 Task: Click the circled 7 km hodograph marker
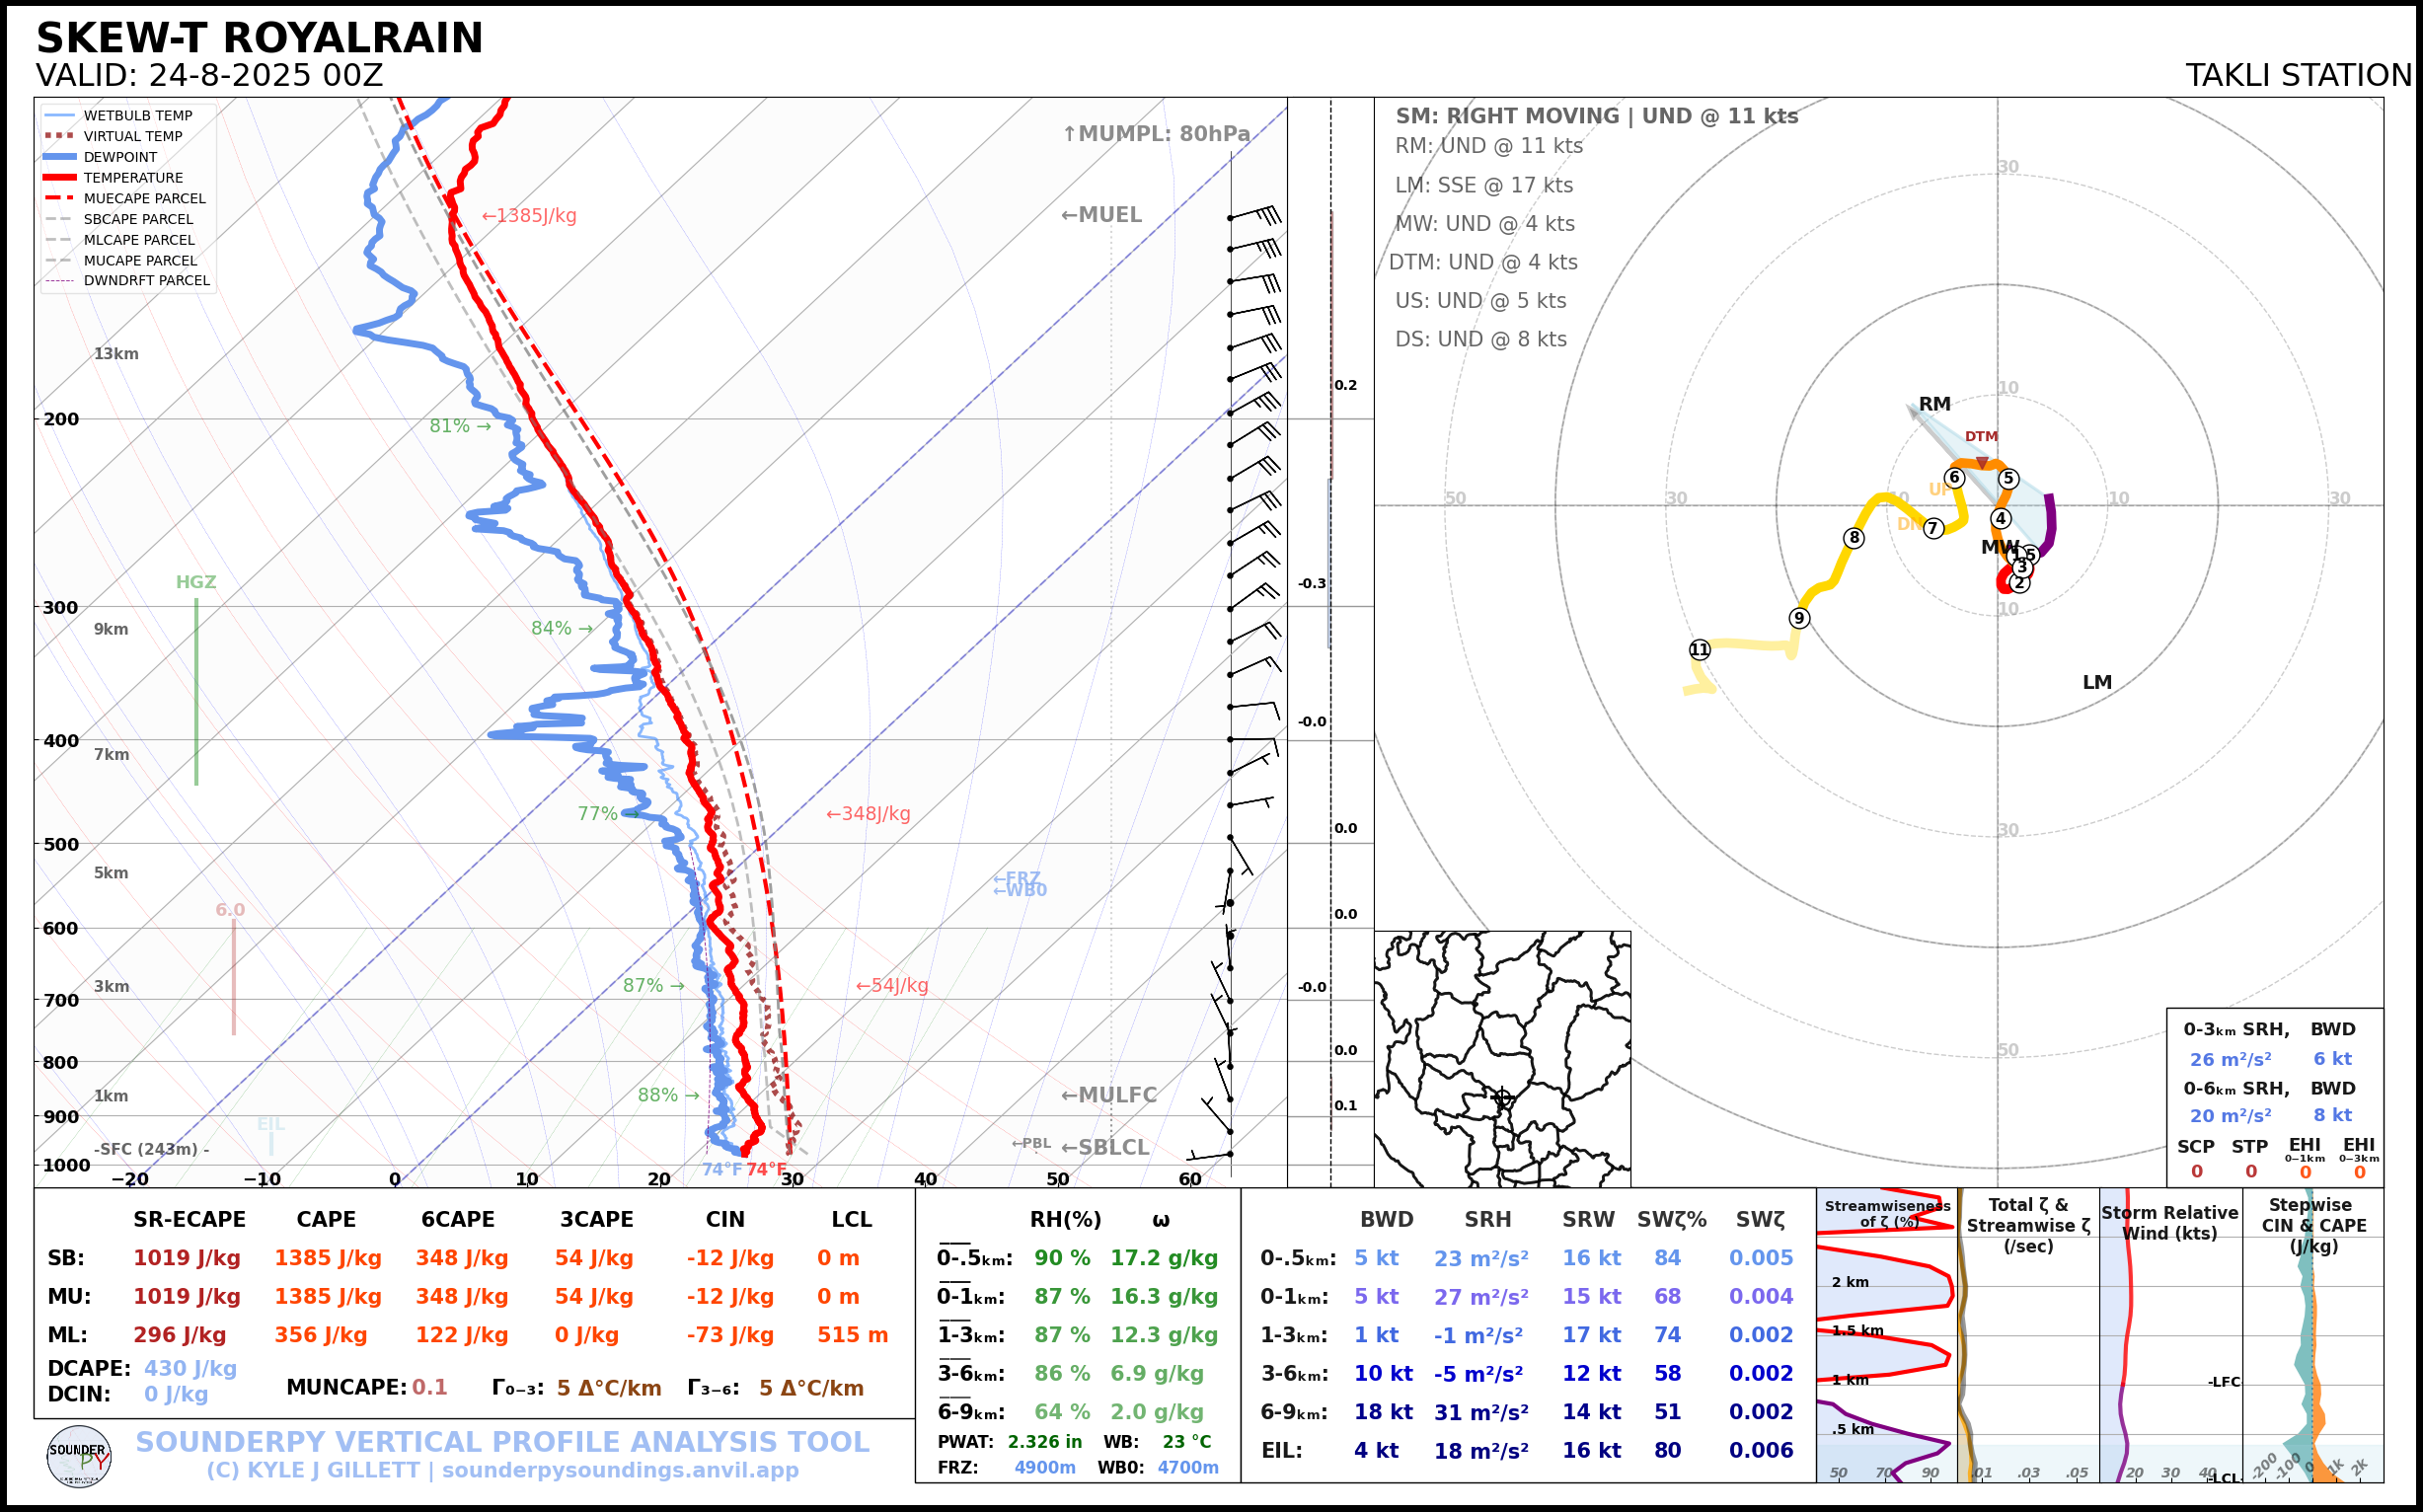pos(1933,528)
